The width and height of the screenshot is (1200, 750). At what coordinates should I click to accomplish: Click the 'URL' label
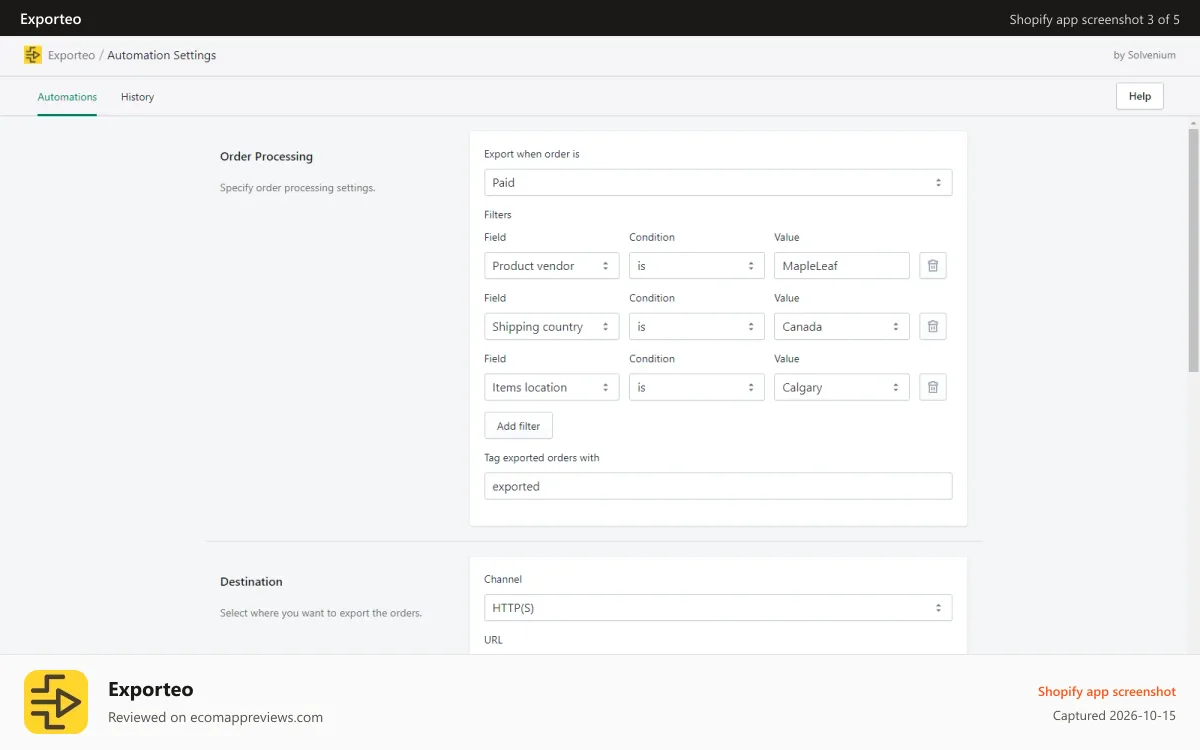click(493, 639)
